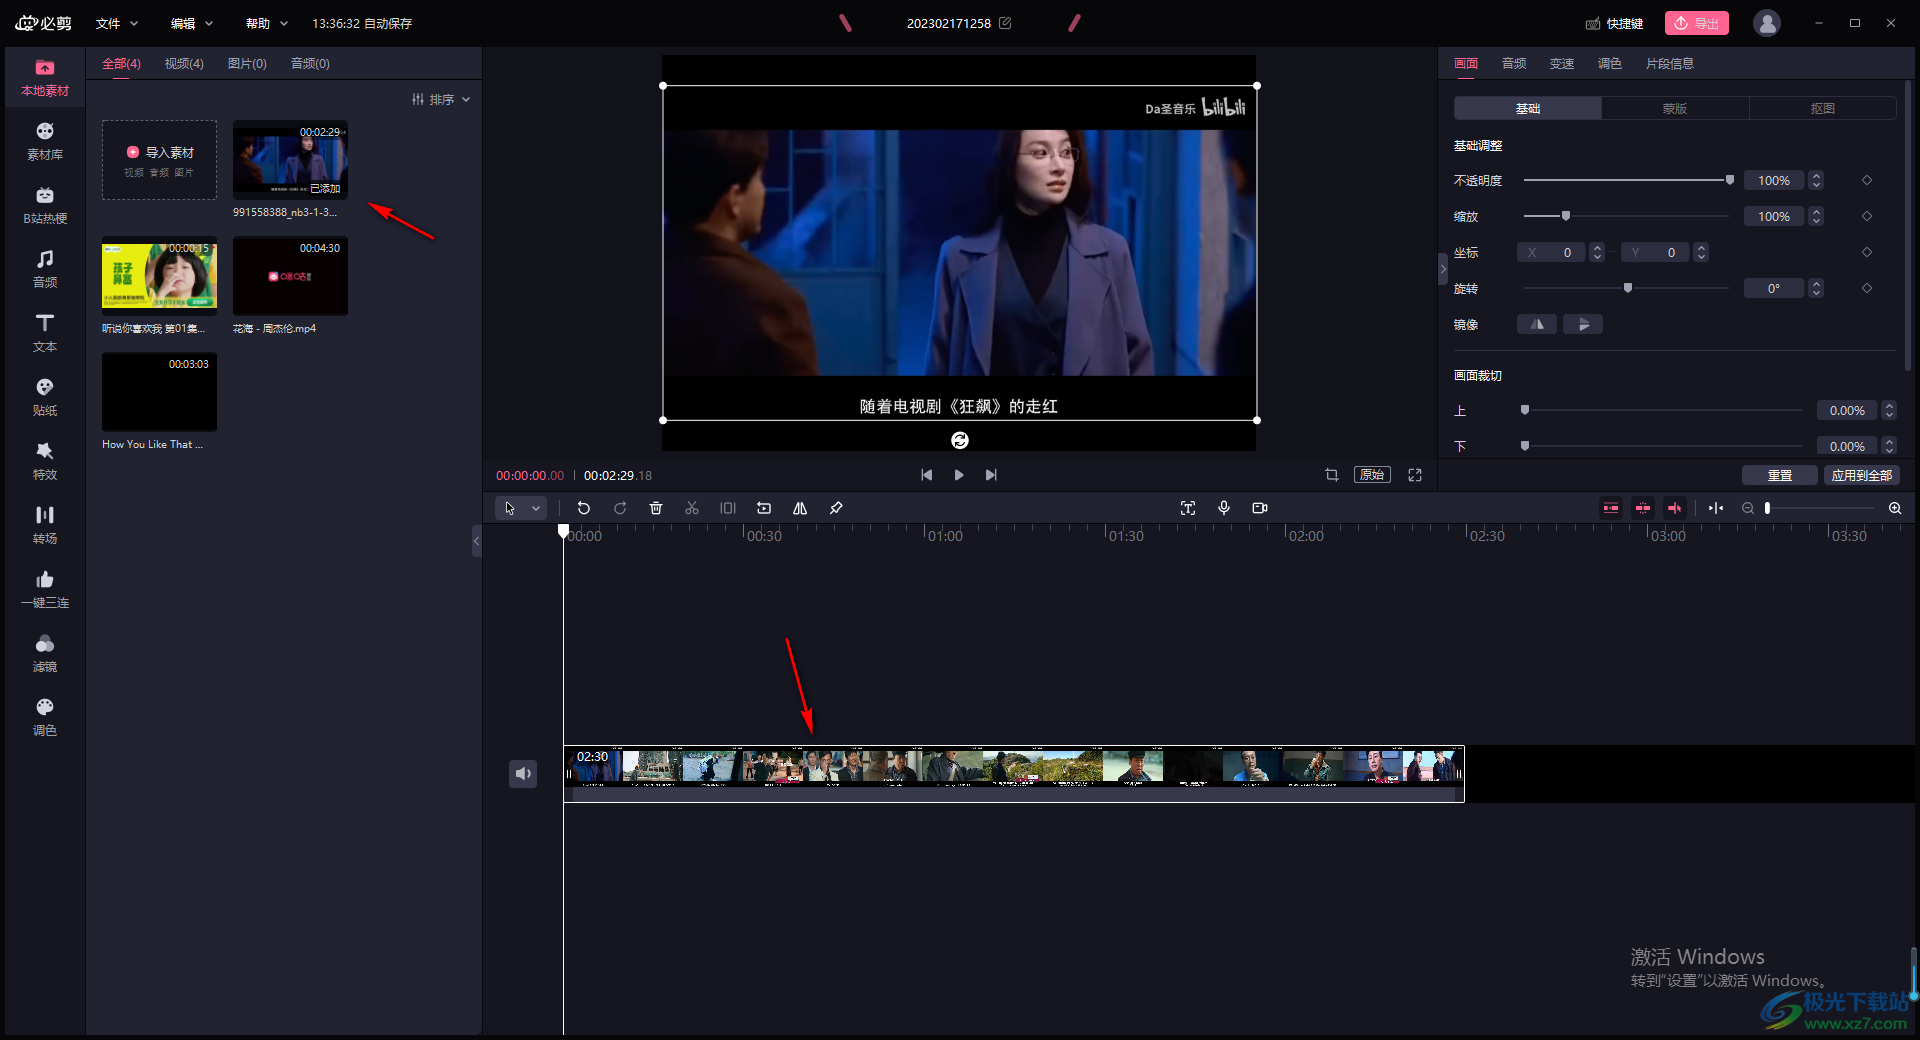
Task: Flip the image horizontally in 镜像
Action: (1537, 324)
